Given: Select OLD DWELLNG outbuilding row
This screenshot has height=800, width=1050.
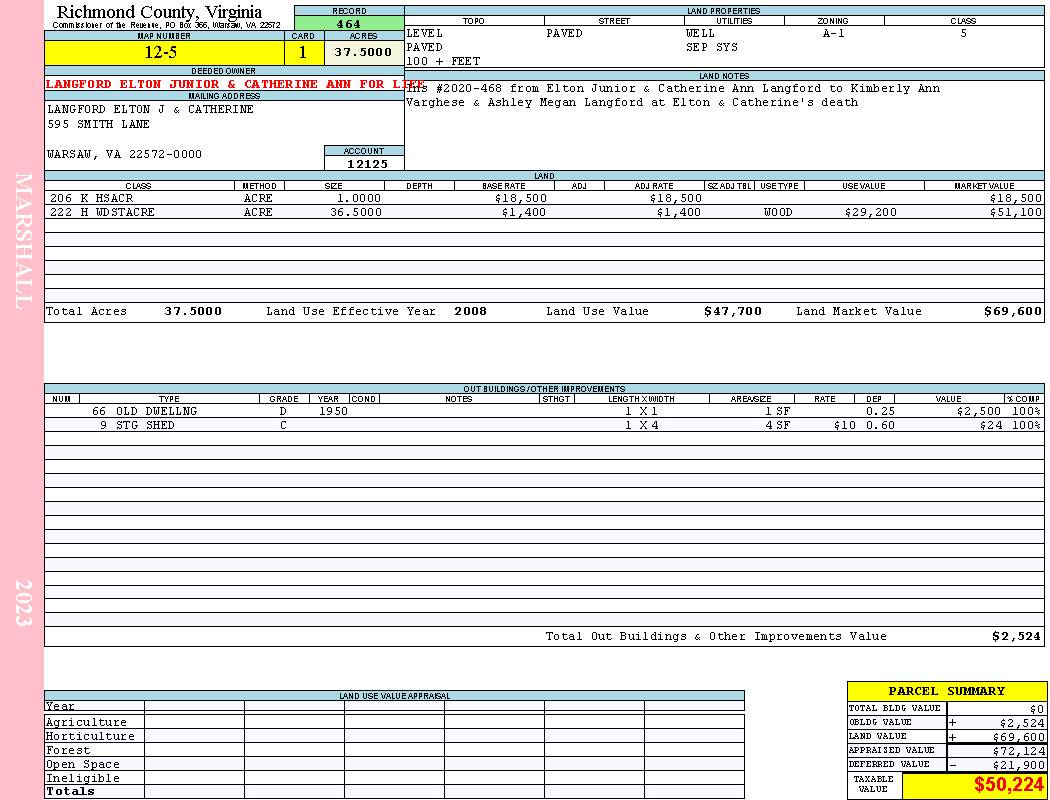Looking at the screenshot, I should point(544,411).
